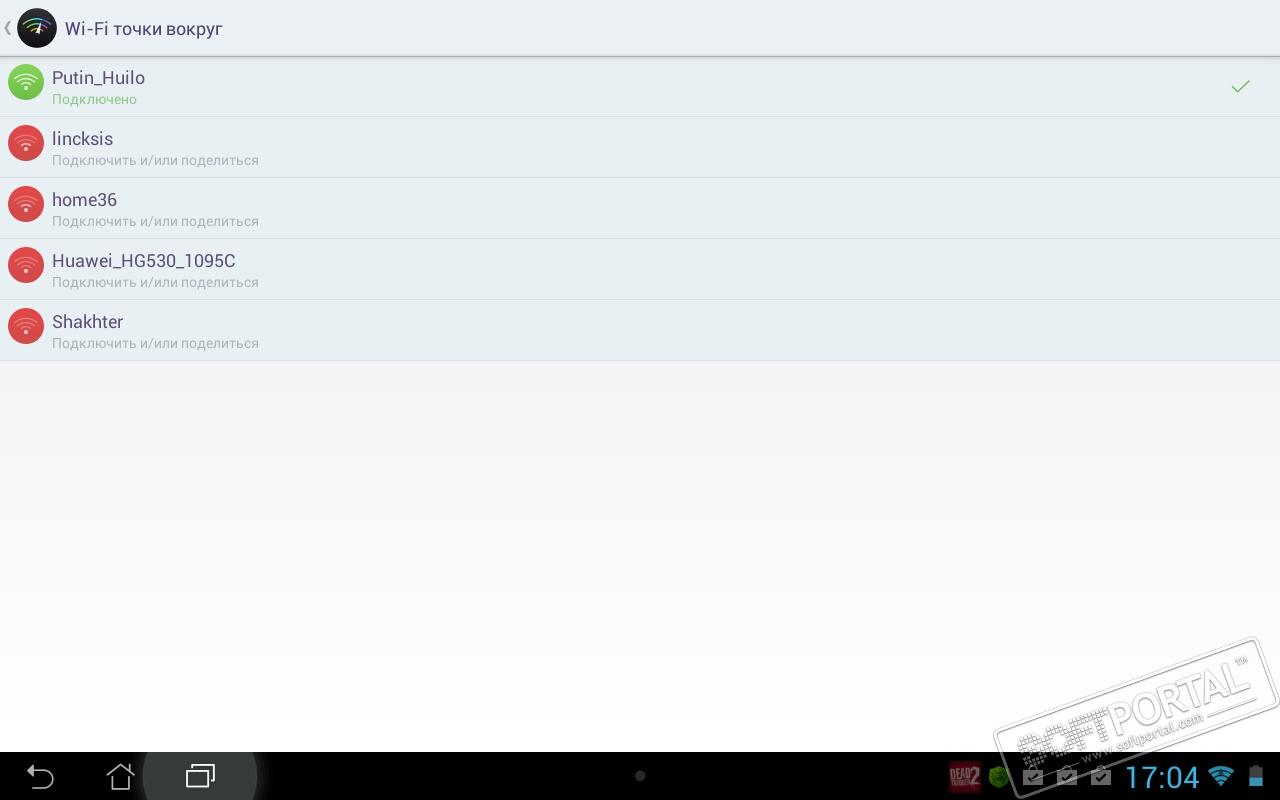Open the recent apps button
The height and width of the screenshot is (800, 1280).
(x=200, y=776)
